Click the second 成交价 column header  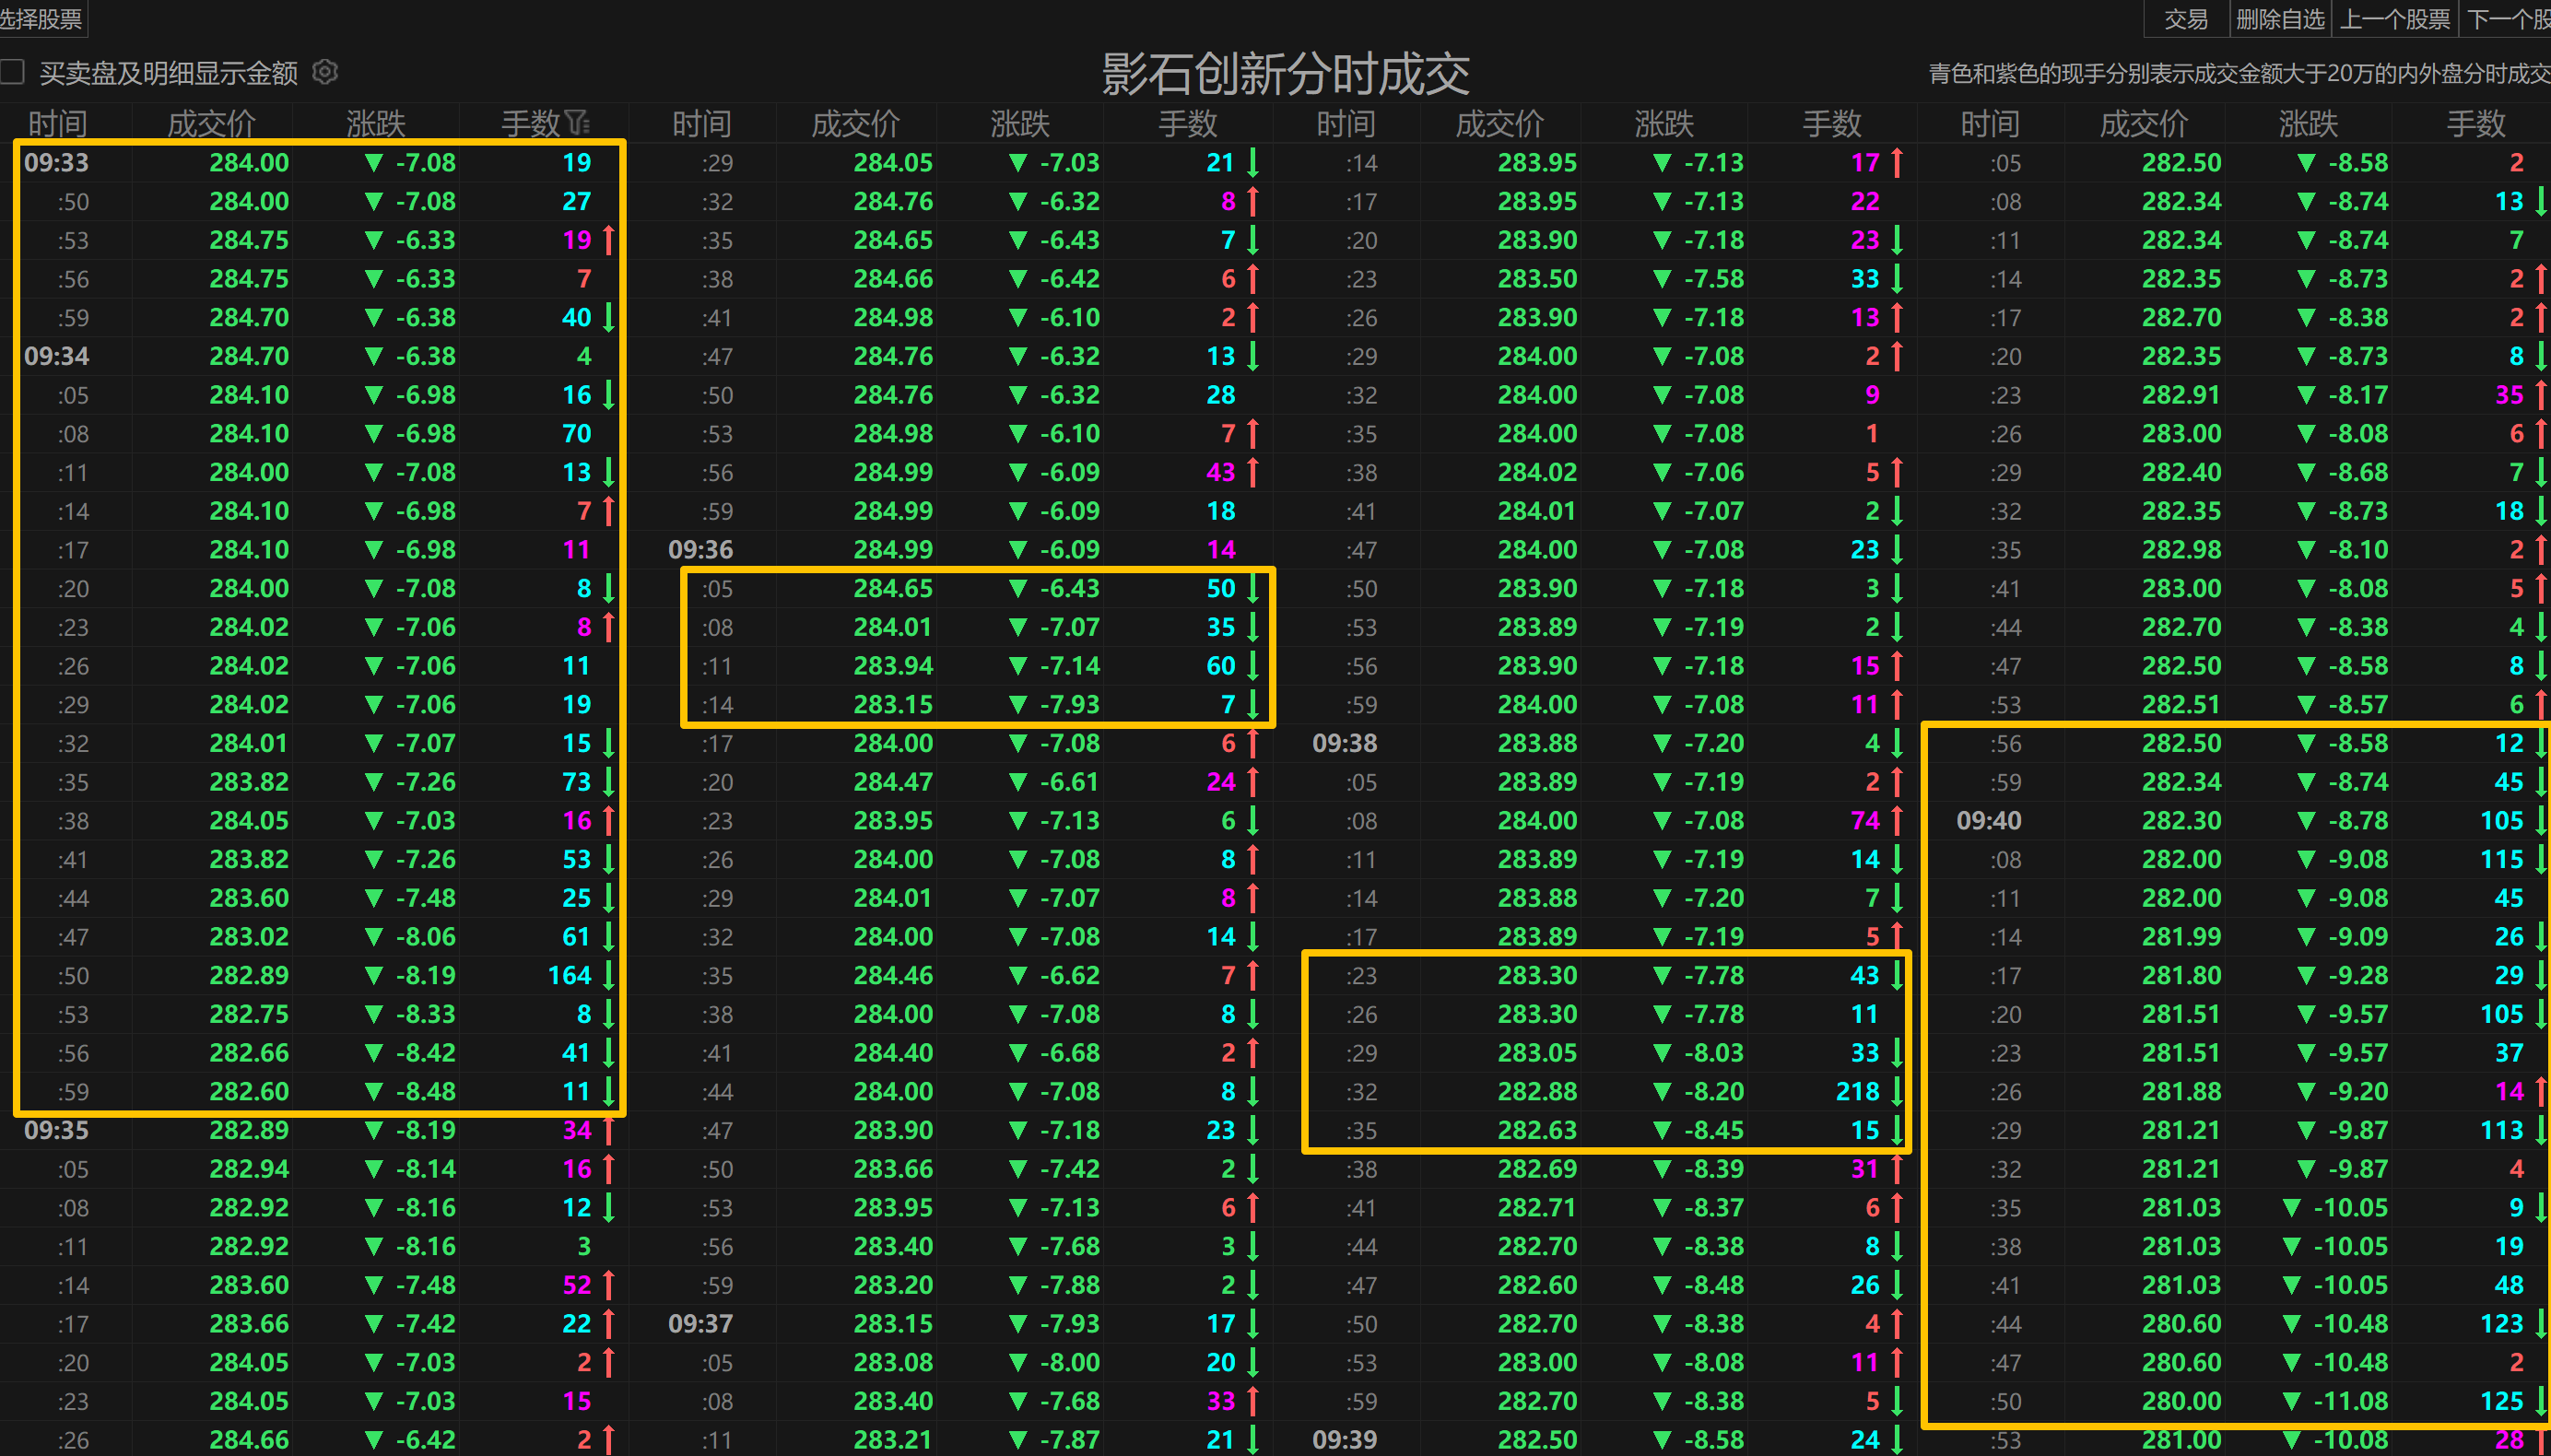click(855, 123)
